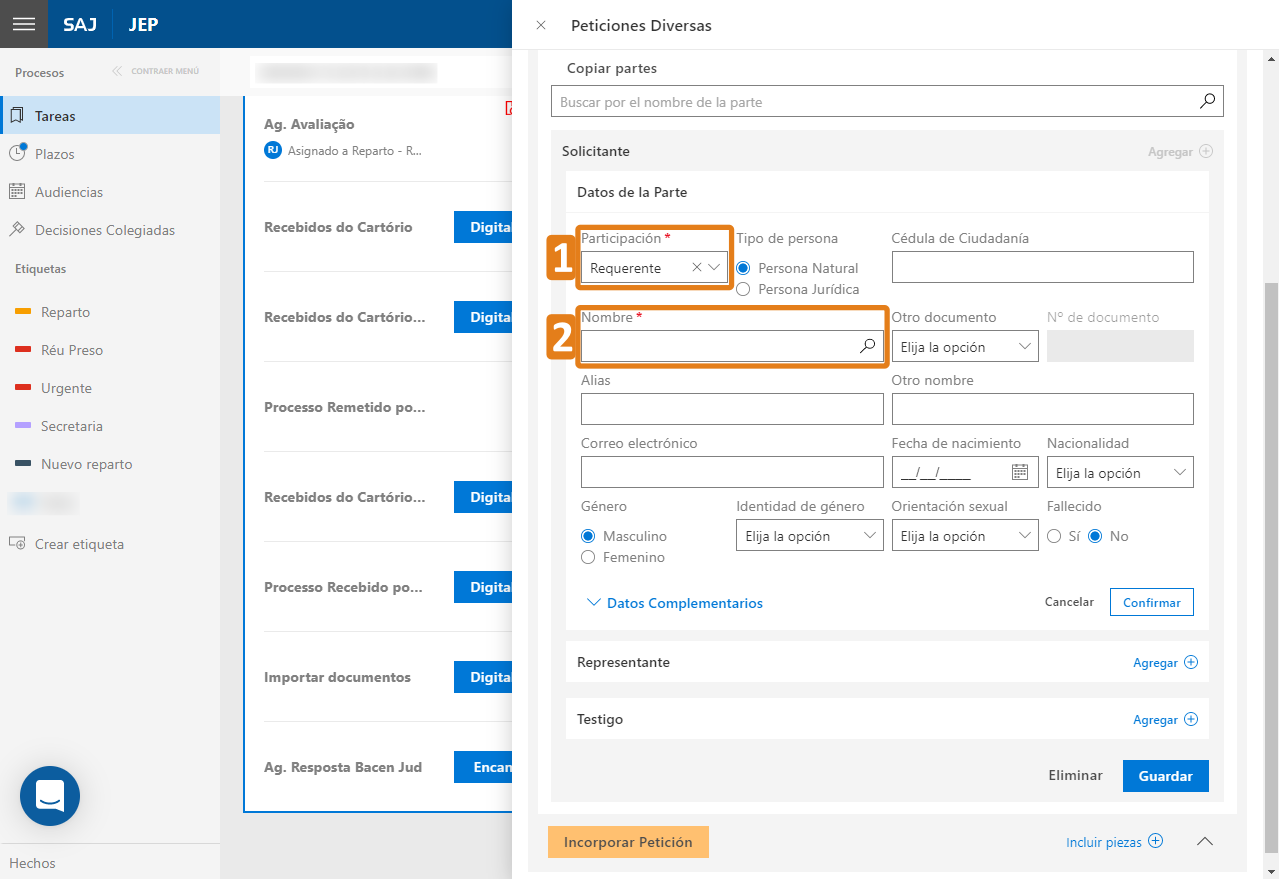The height and width of the screenshot is (879, 1279).
Task: Select Persona Natural radio button
Action: point(743,268)
